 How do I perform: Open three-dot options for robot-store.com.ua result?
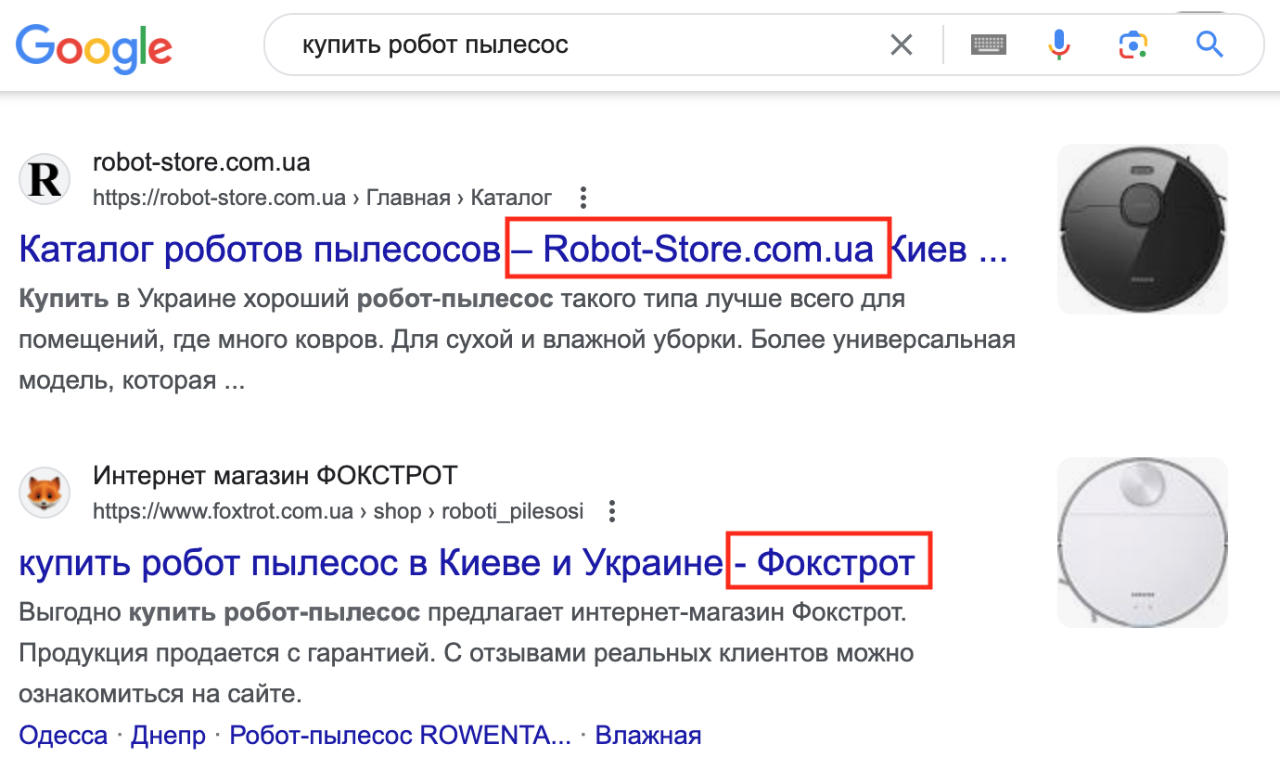583,198
